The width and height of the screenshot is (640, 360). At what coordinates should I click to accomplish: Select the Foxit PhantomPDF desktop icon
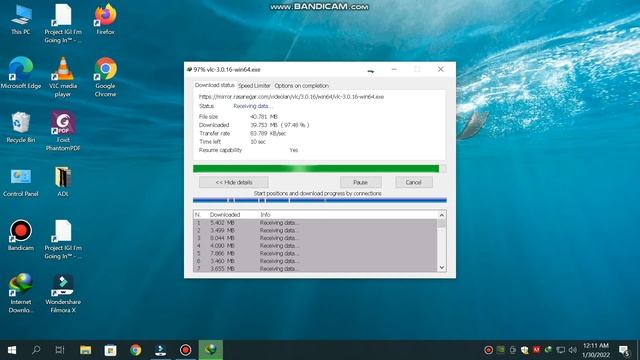[x=63, y=131]
